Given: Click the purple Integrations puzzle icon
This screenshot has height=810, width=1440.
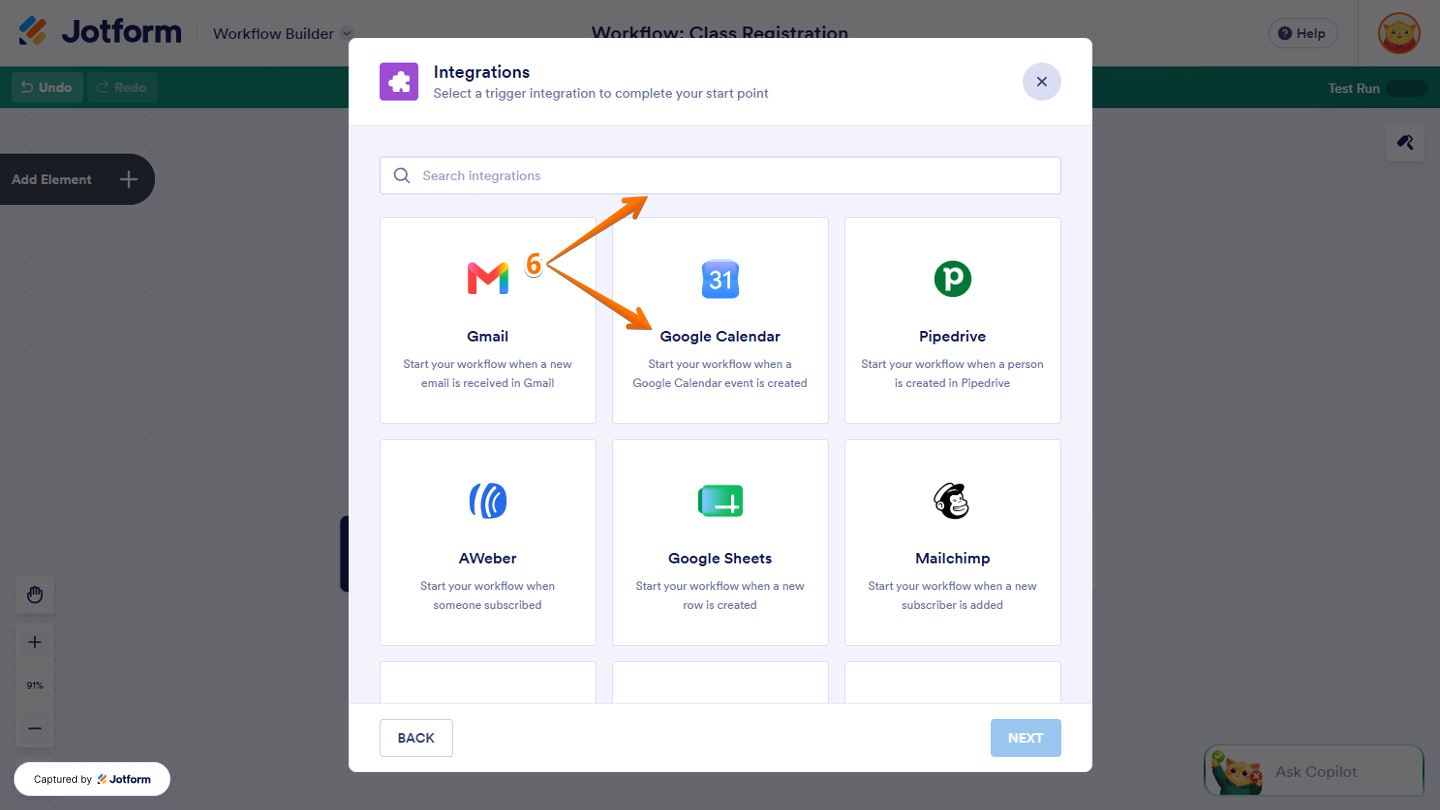Looking at the screenshot, I should pyautogui.click(x=399, y=82).
